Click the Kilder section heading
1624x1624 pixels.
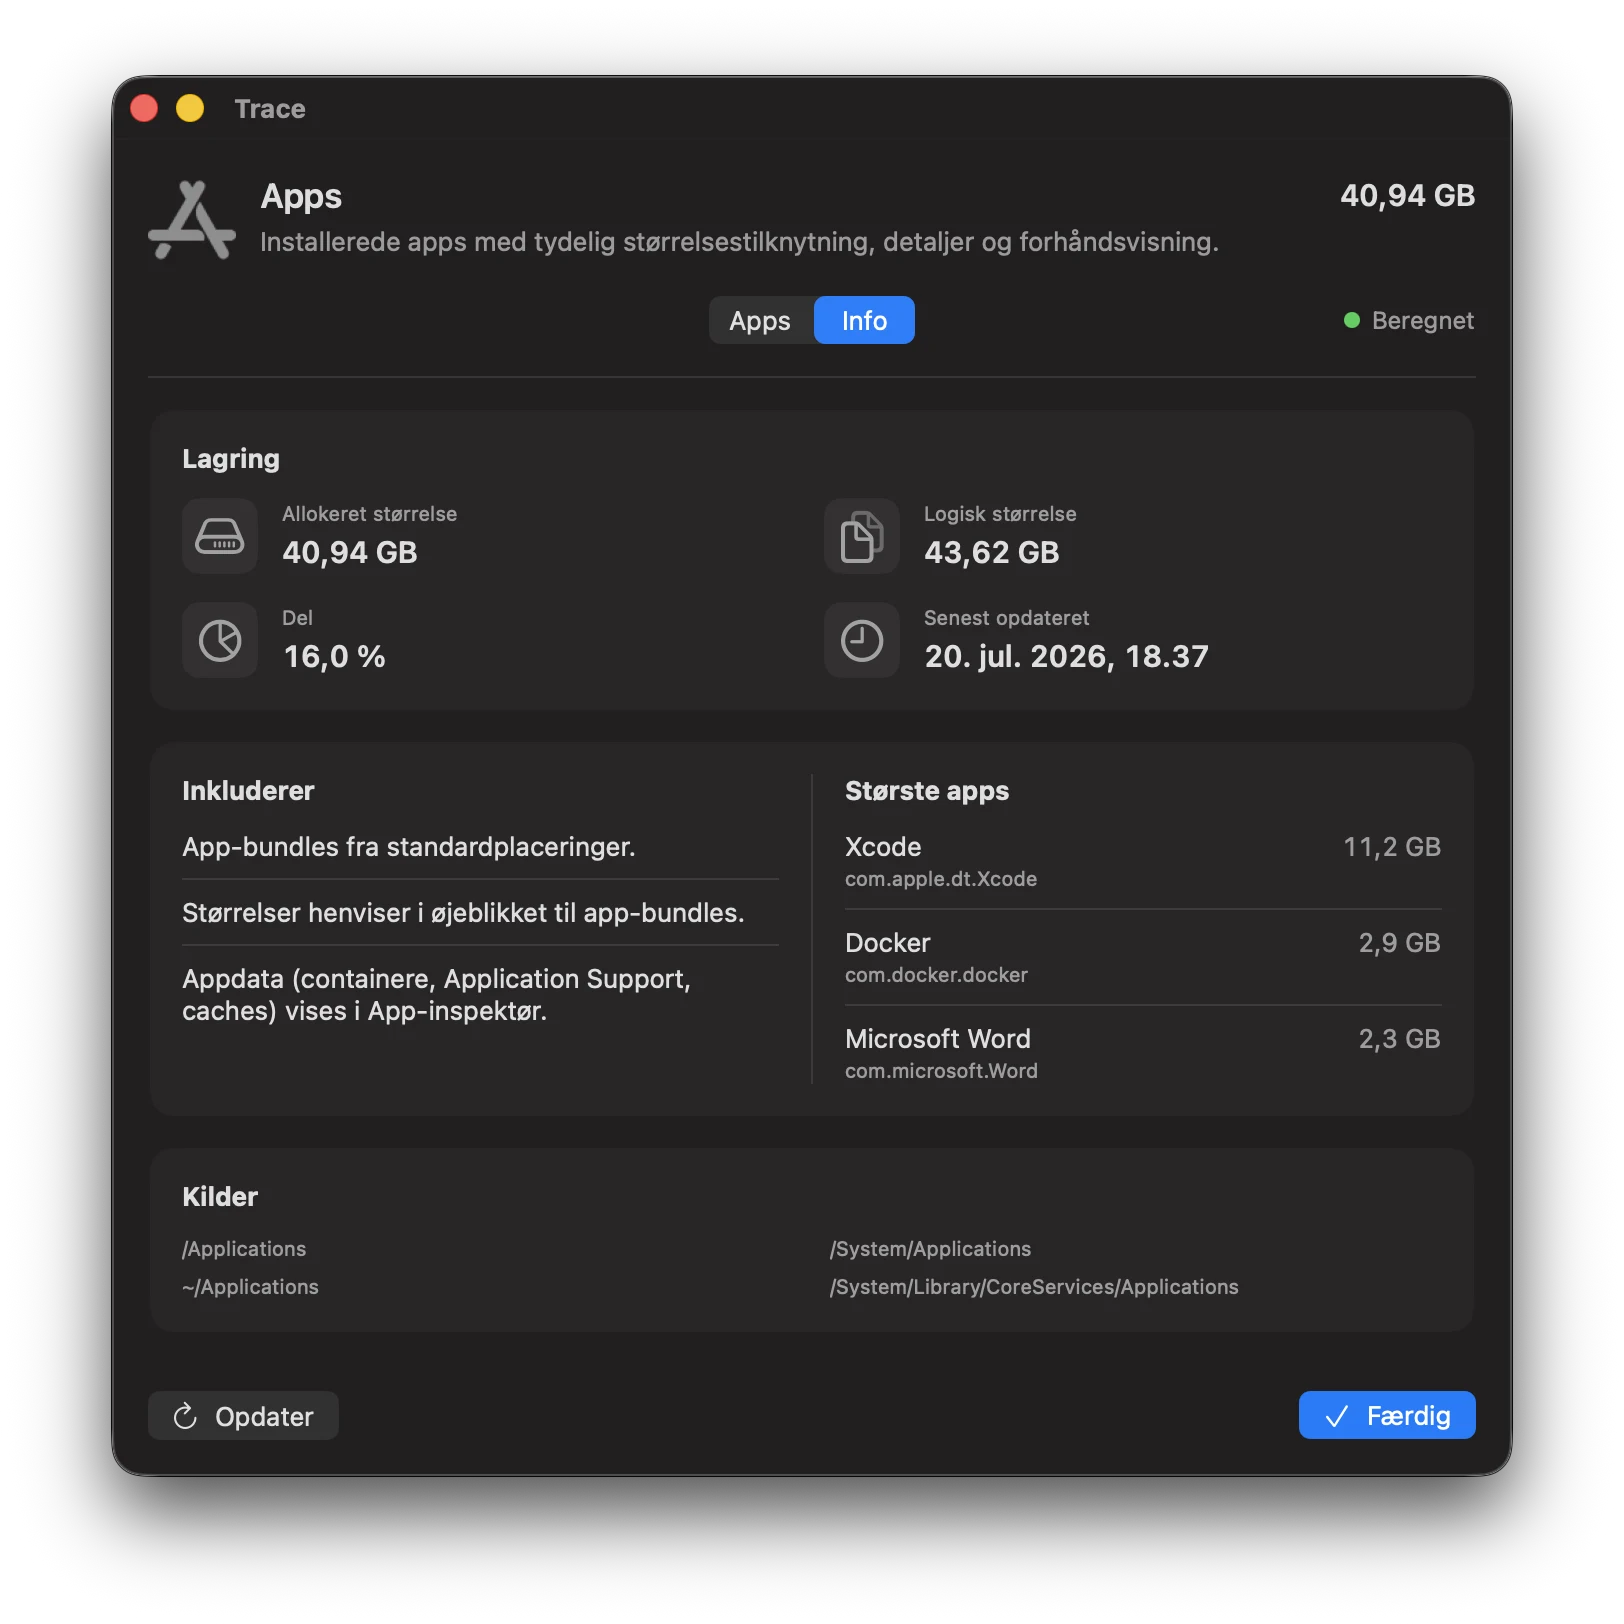pyautogui.click(x=220, y=1197)
